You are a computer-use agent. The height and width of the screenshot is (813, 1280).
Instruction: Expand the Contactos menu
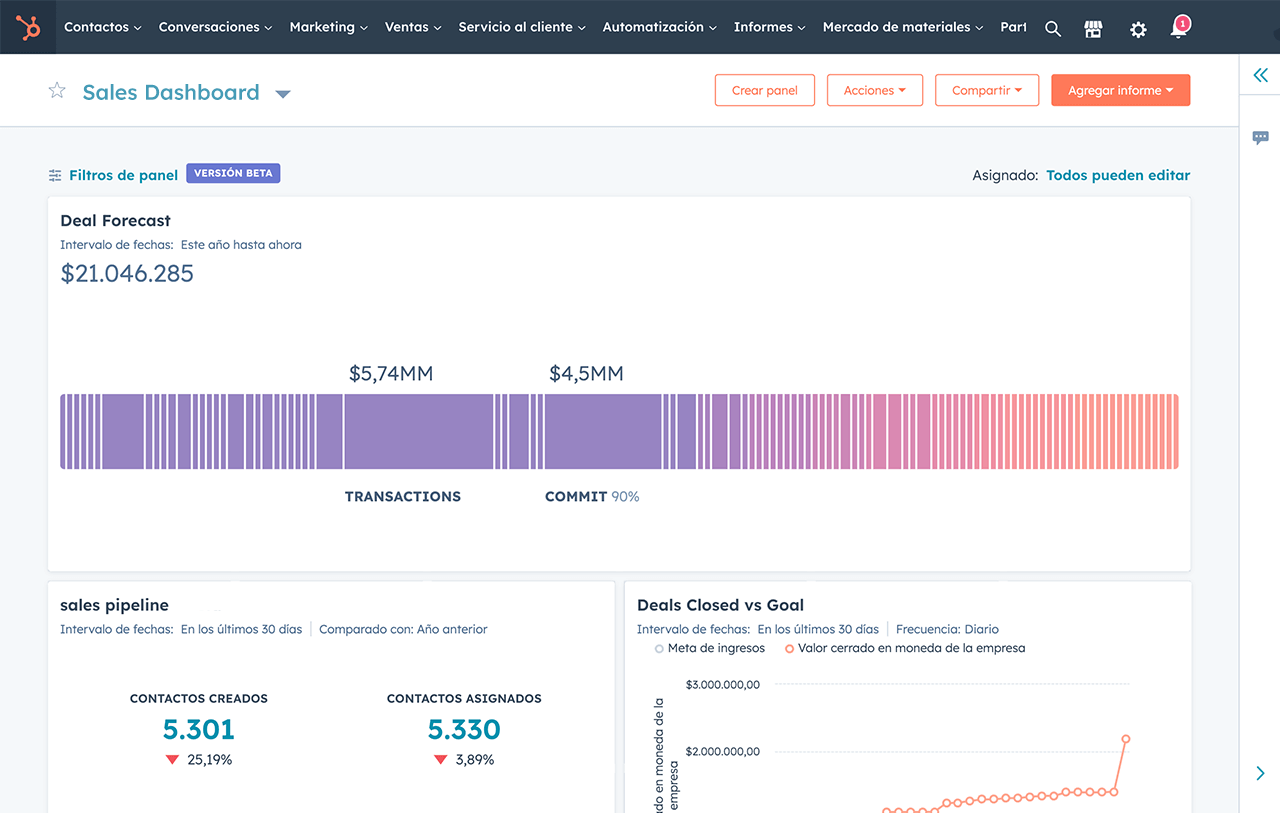tap(103, 27)
